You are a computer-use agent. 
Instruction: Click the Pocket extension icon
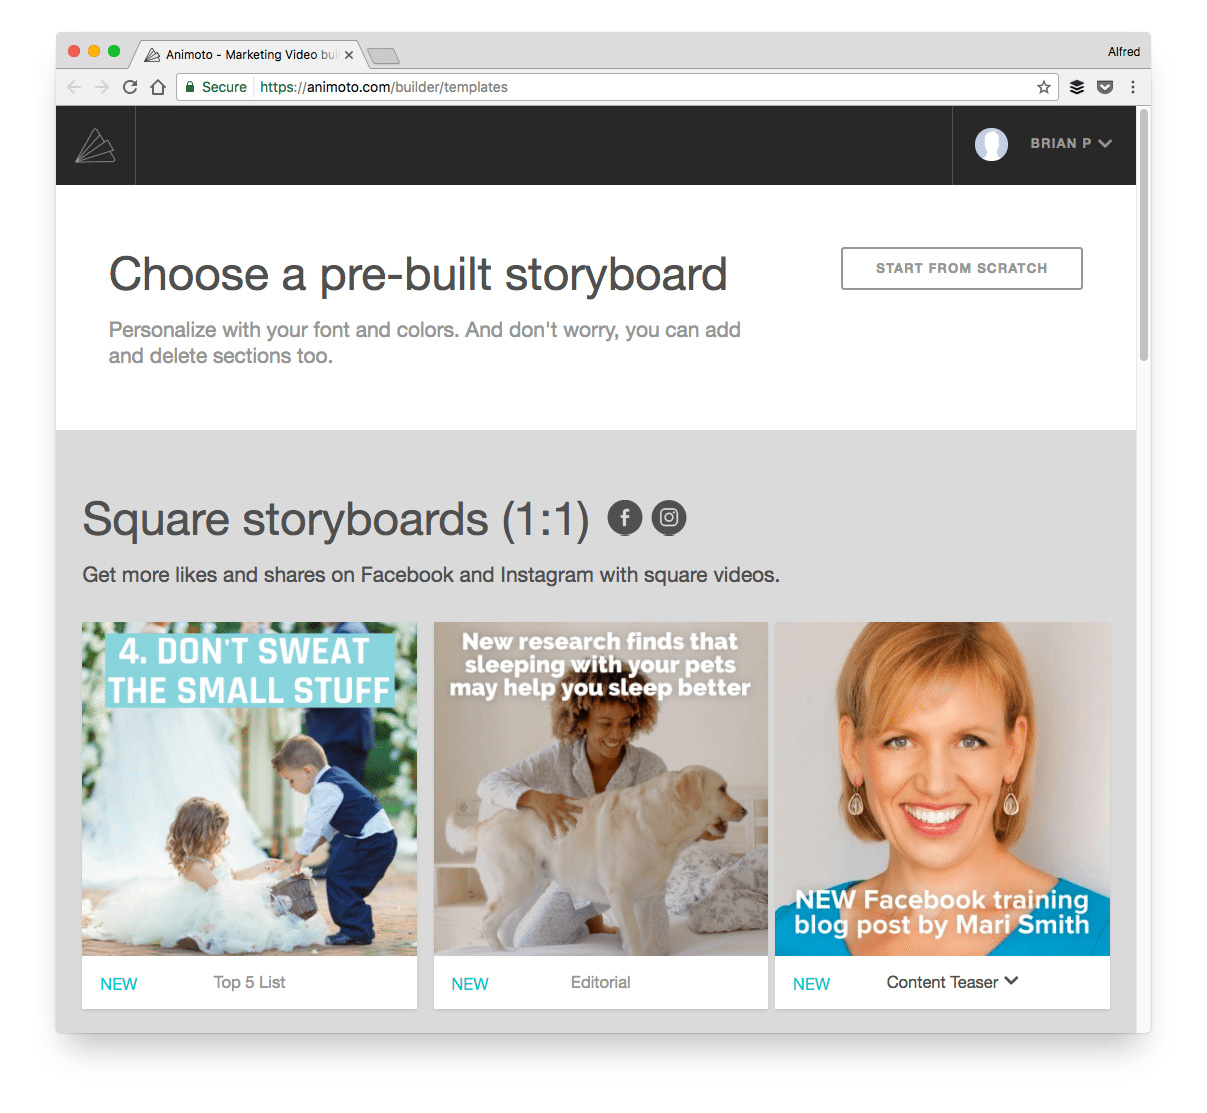click(x=1105, y=87)
